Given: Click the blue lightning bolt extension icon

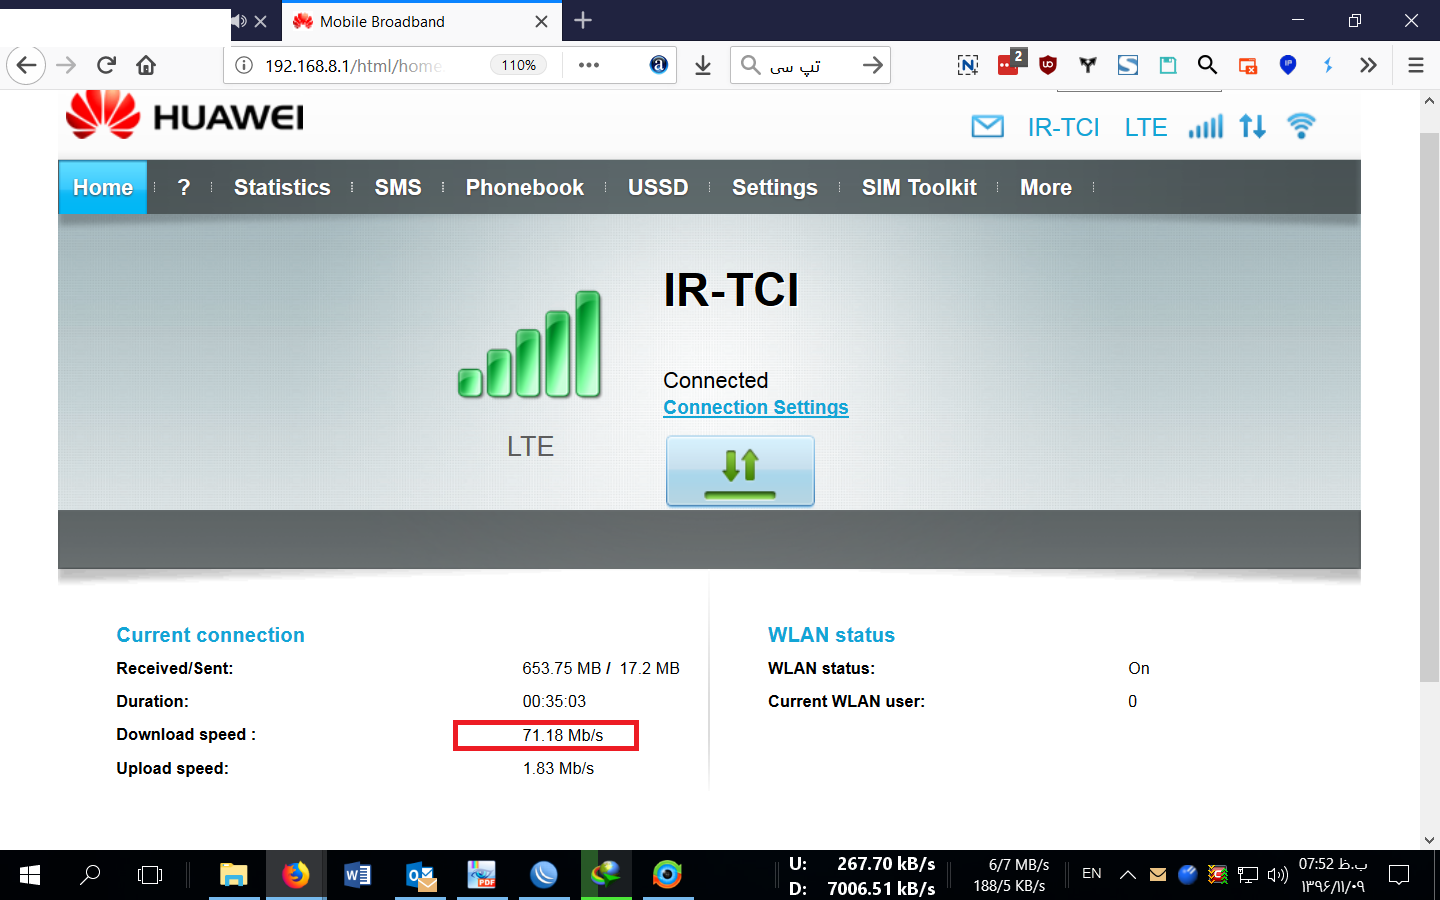Looking at the screenshot, I should [x=1328, y=65].
